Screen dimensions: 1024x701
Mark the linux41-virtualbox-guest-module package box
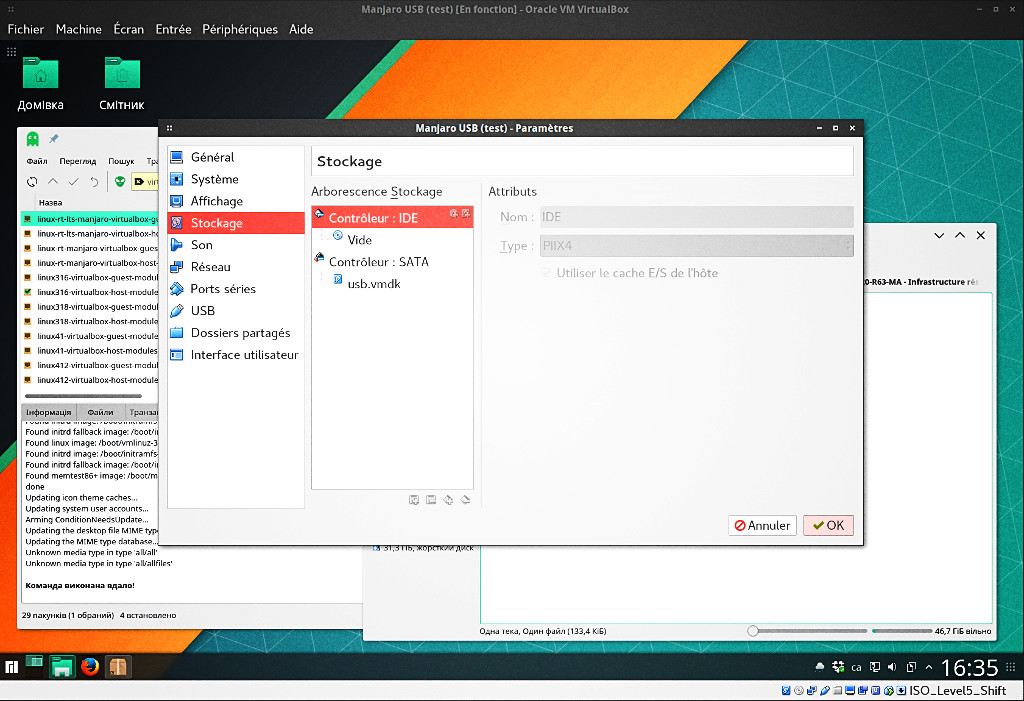click(27, 336)
